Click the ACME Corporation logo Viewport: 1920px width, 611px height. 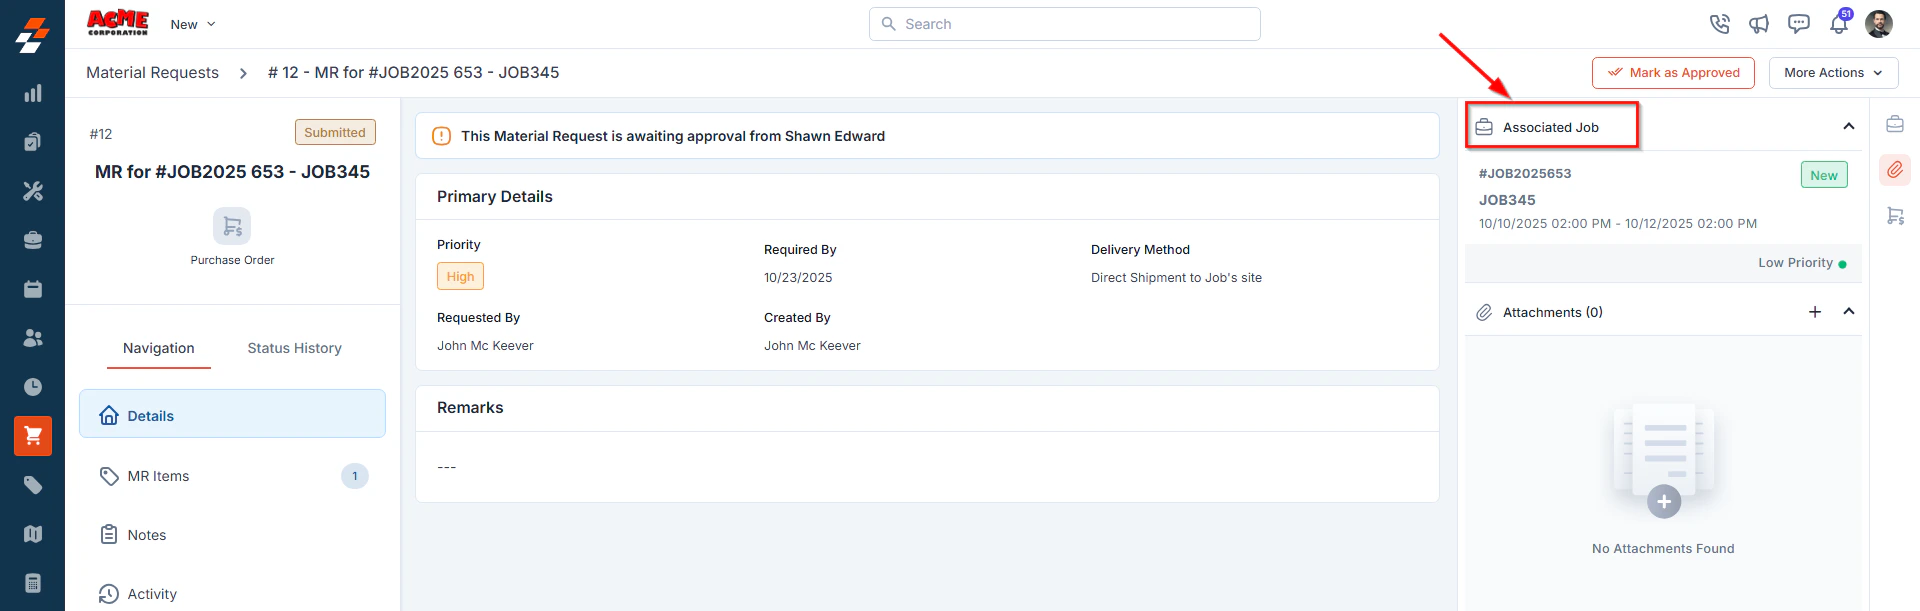118,23
